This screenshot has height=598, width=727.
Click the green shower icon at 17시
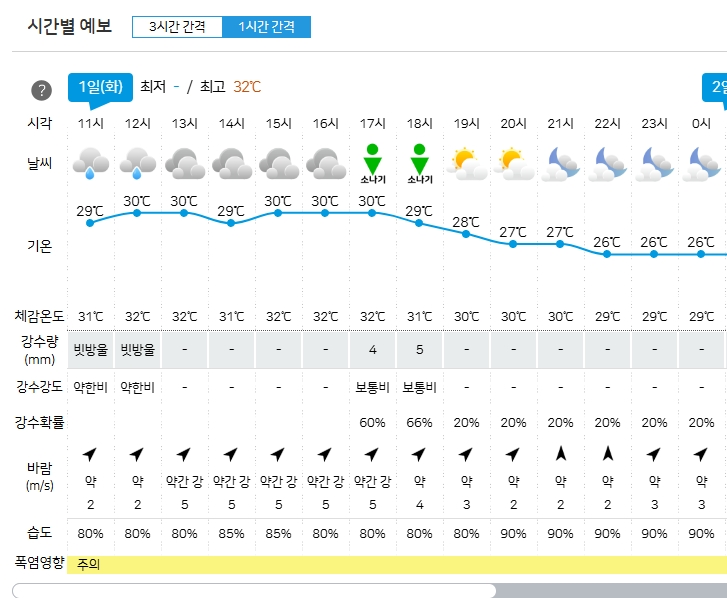click(x=372, y=163)
